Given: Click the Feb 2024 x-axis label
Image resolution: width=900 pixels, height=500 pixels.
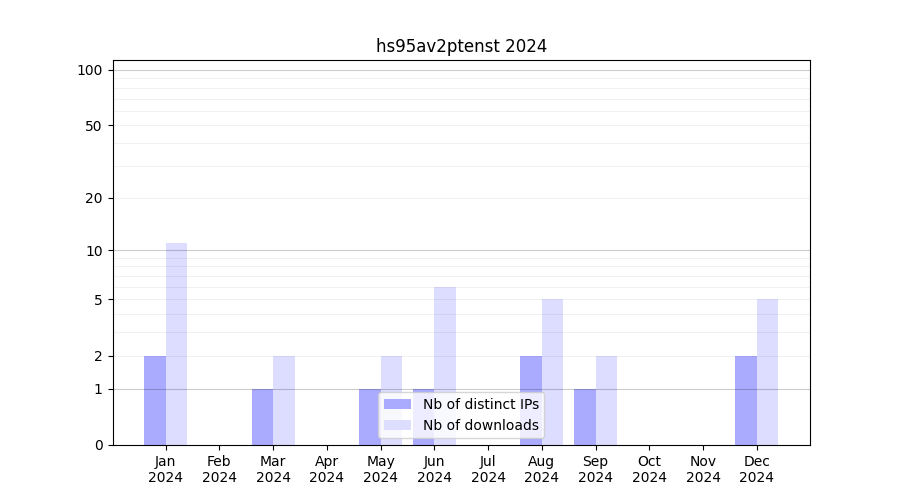Looking at the screenshot, I should pyautogui.click(x=219, y=469).
